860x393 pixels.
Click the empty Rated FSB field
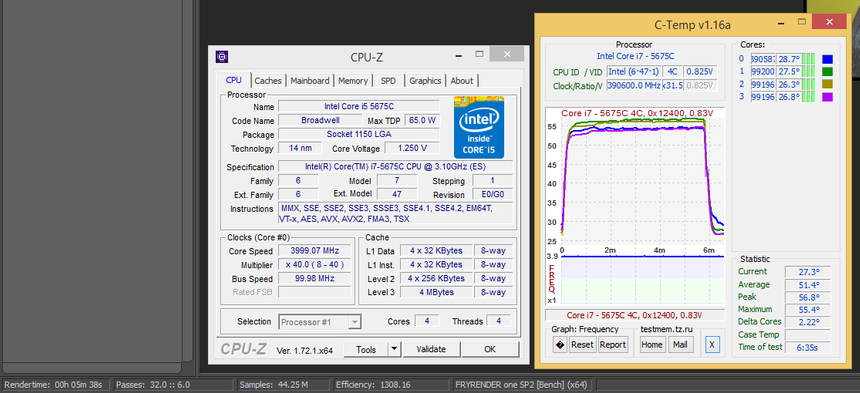315,292
